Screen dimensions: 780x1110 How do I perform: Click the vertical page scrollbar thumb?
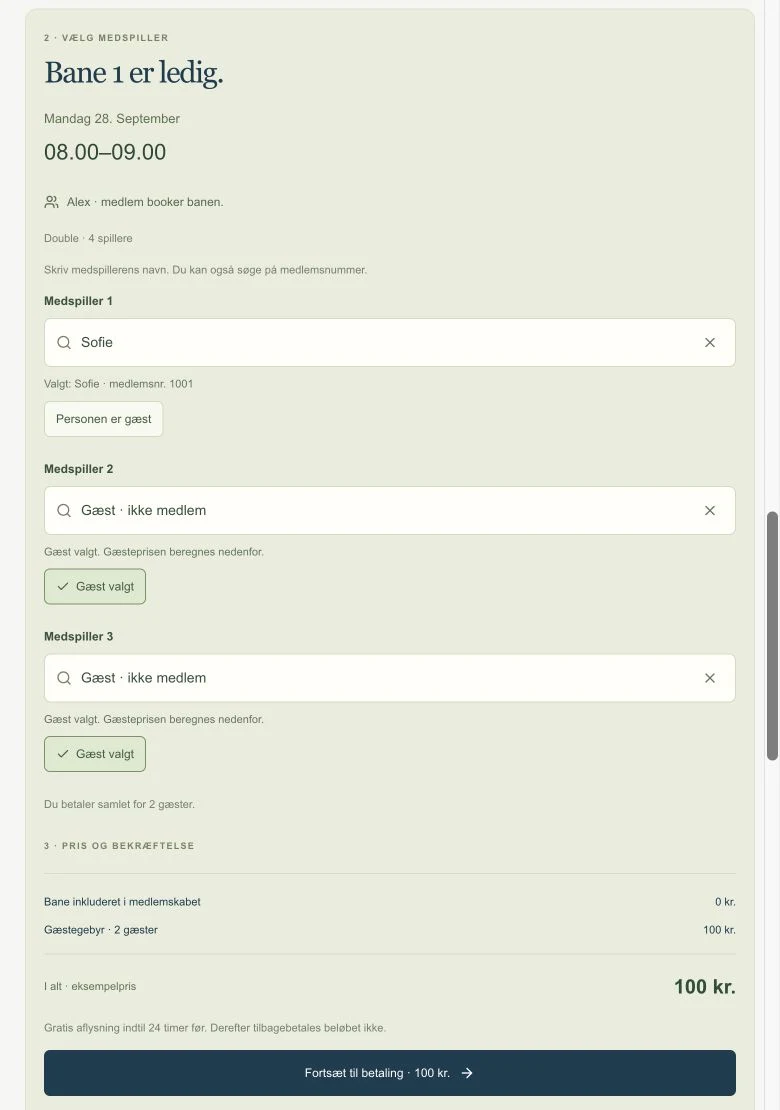point(772,636)
